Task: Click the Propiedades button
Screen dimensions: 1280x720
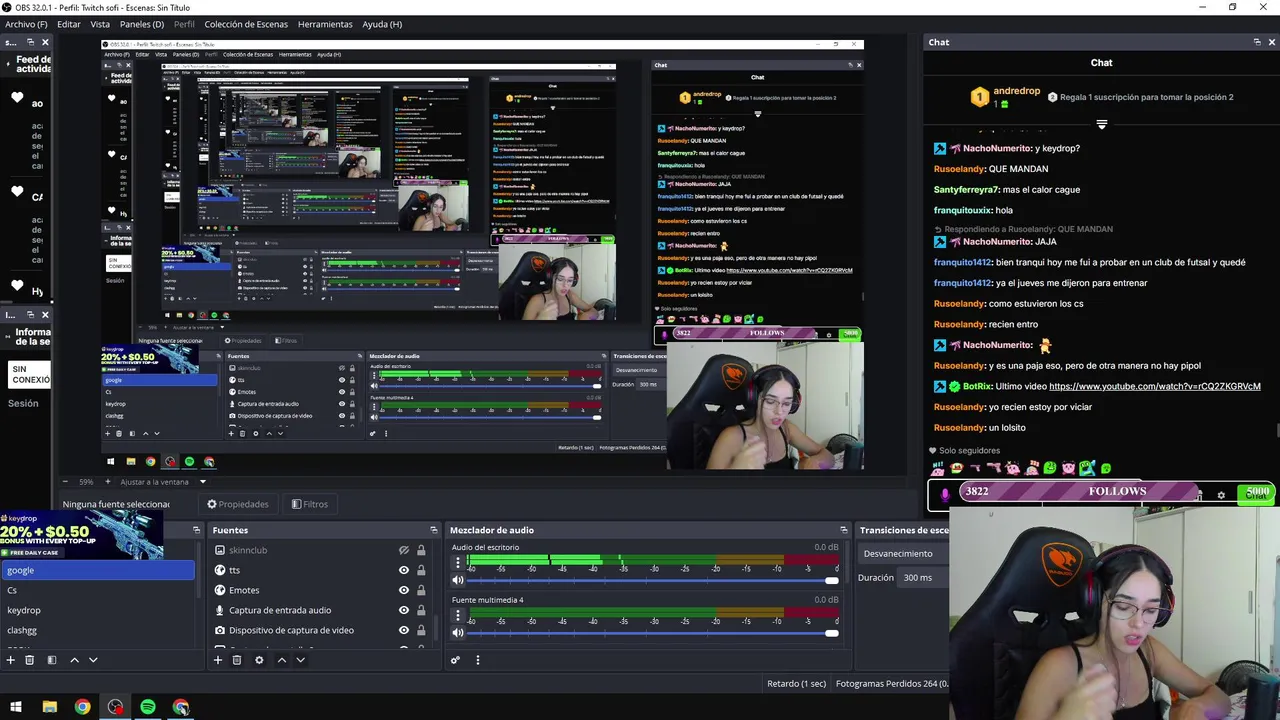Action: 238,504
